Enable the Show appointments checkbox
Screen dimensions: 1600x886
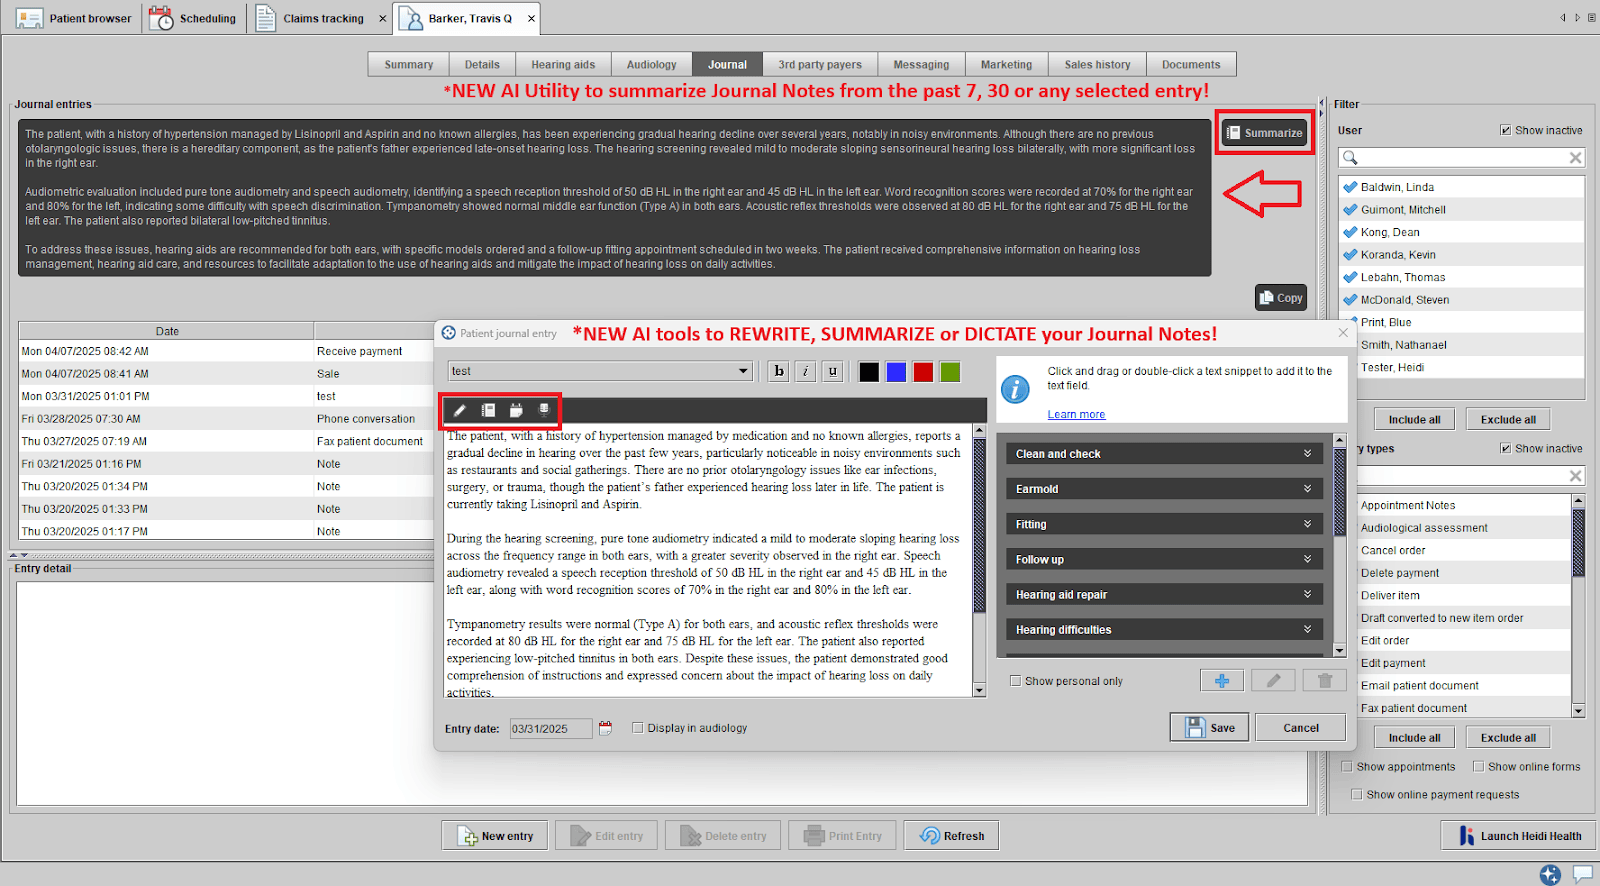pos(1348,767)
